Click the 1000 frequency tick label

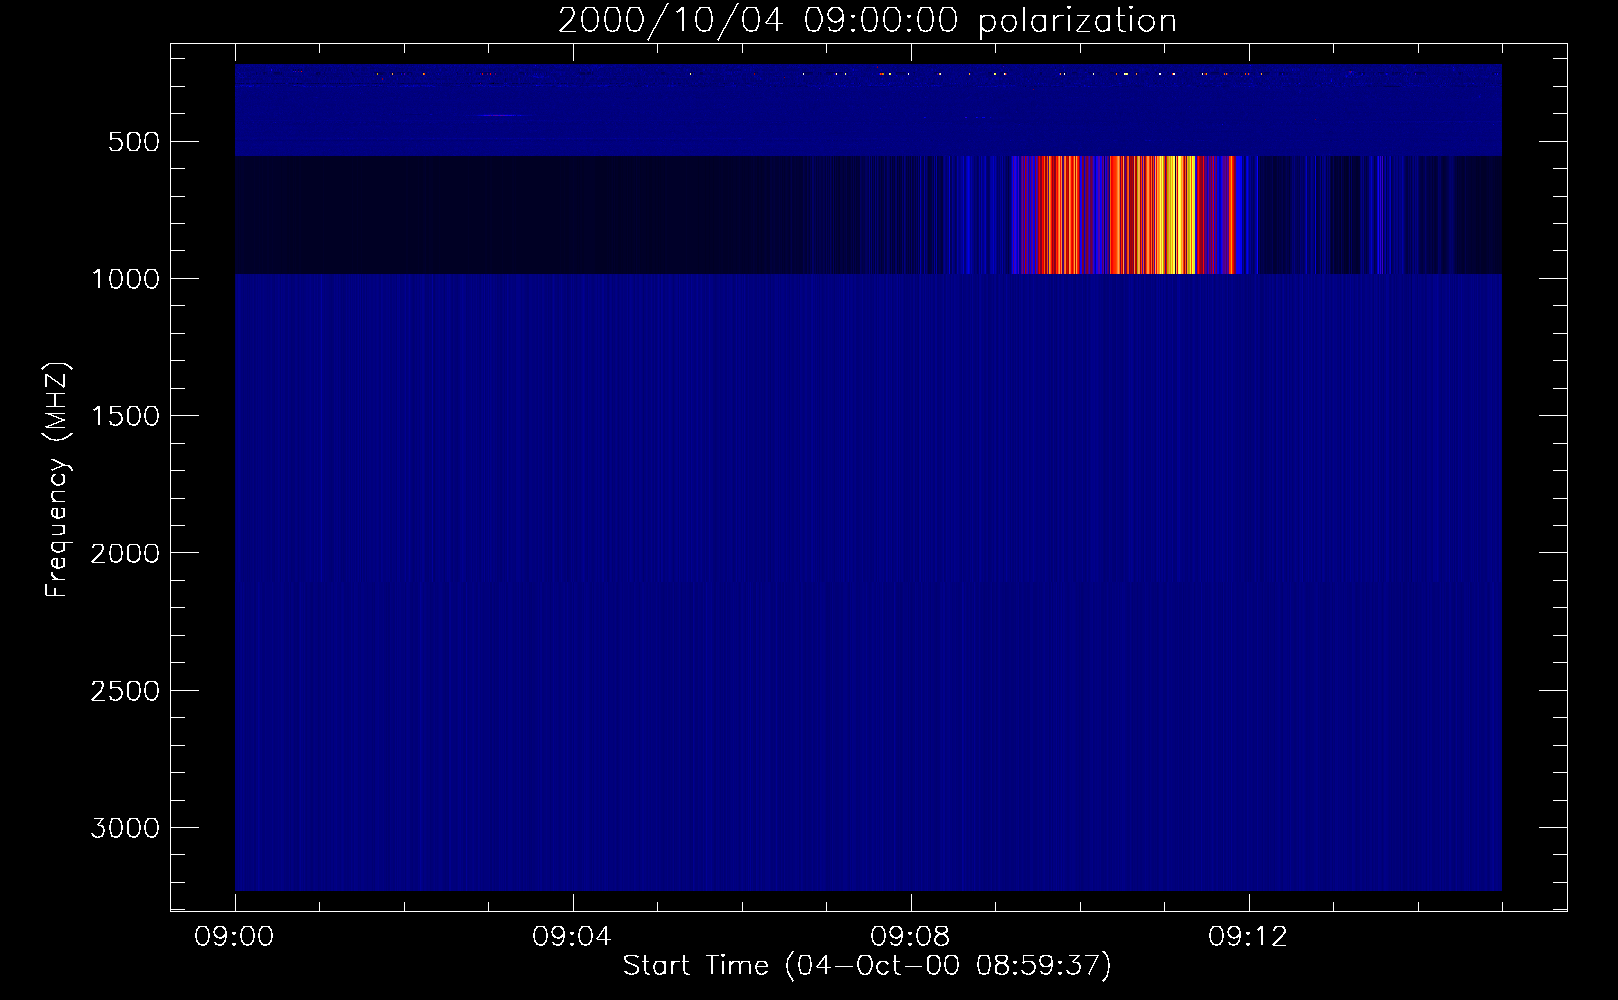point(125,279)
